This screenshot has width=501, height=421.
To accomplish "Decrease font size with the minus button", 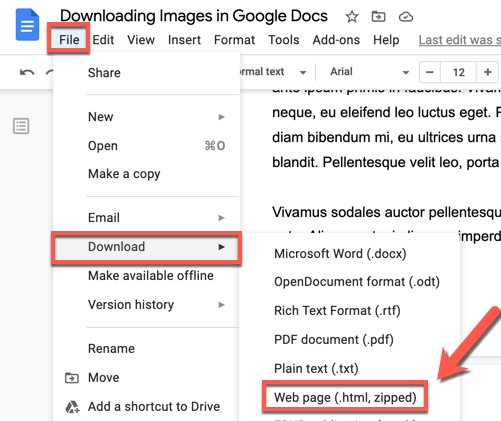I will (x=430, y=72).
